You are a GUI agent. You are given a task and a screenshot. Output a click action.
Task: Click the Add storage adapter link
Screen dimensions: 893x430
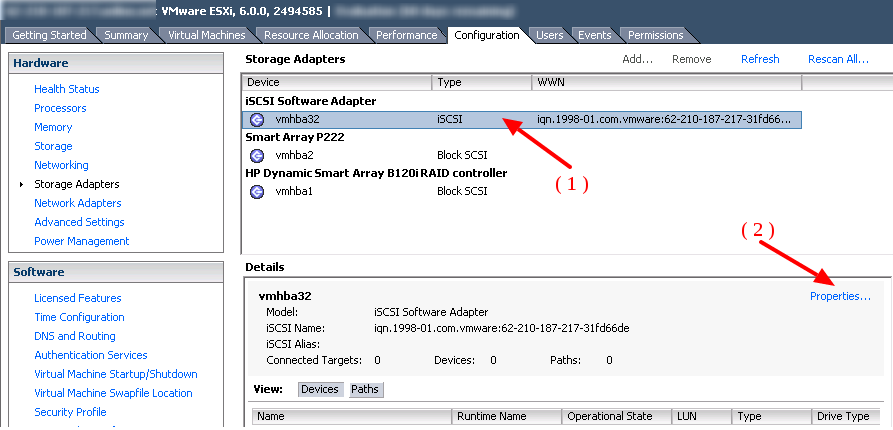pyautogui.click(x=637, y=59)
